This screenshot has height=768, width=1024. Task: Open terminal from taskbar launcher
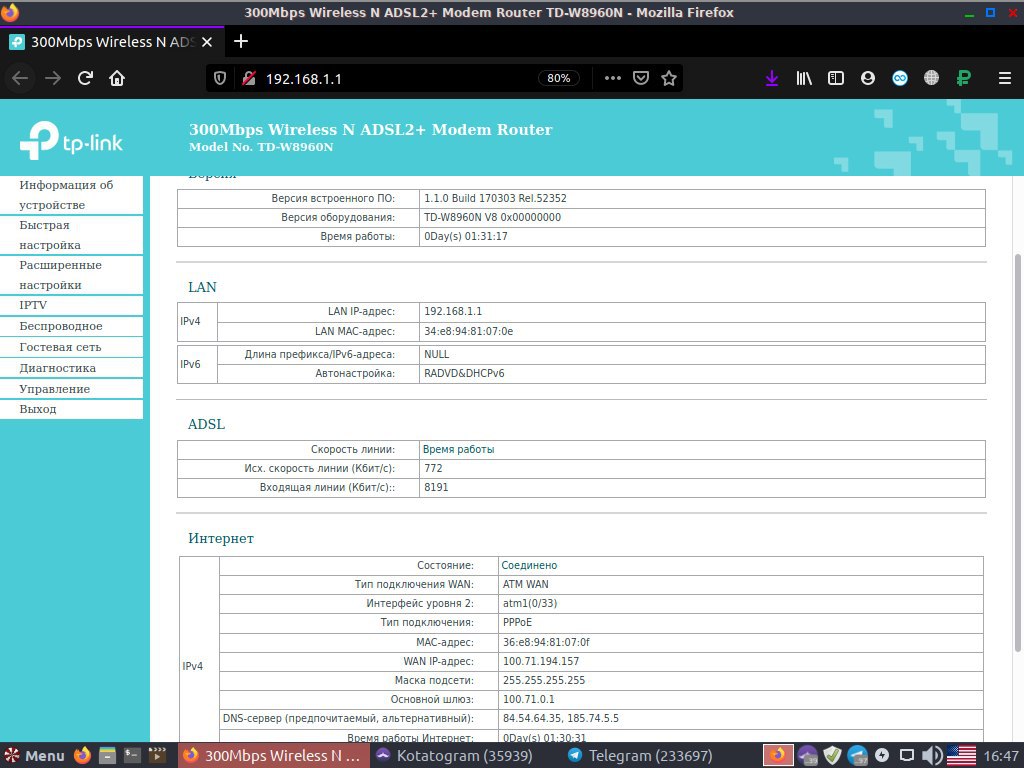tap(132, 756)
